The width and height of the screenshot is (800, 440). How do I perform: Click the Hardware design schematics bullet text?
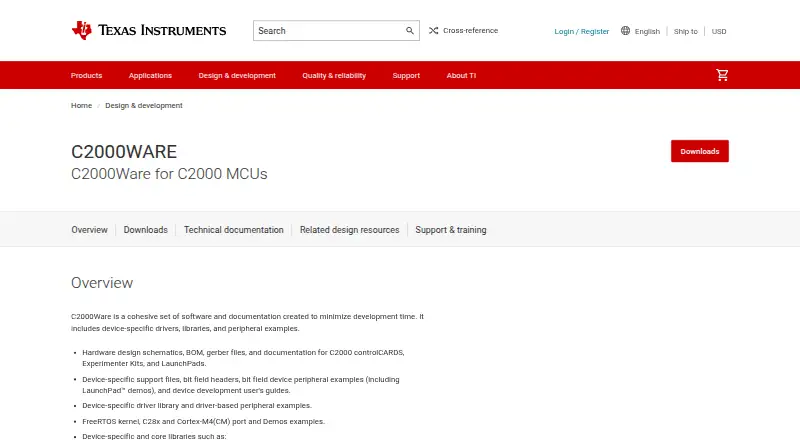243,358
